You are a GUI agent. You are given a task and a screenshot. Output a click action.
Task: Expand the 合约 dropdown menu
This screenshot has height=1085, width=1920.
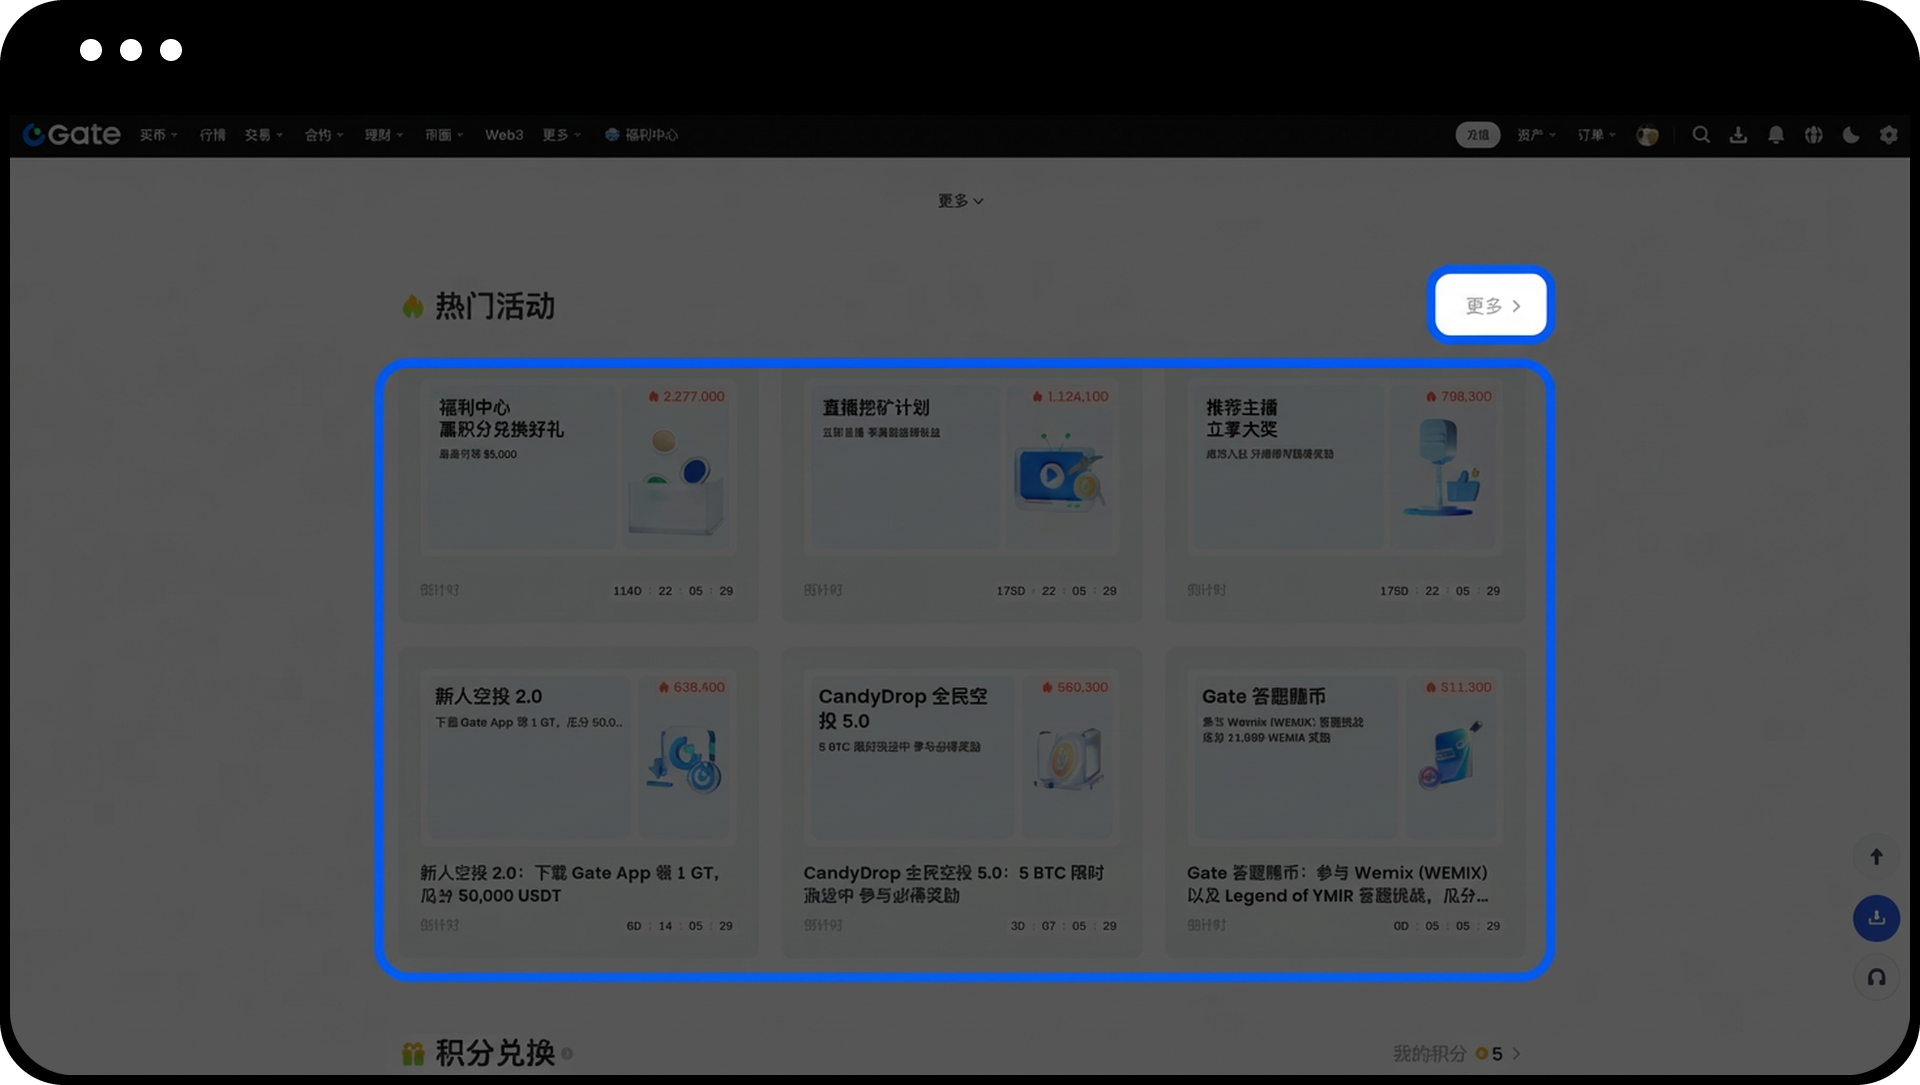(x=323, y=135)
